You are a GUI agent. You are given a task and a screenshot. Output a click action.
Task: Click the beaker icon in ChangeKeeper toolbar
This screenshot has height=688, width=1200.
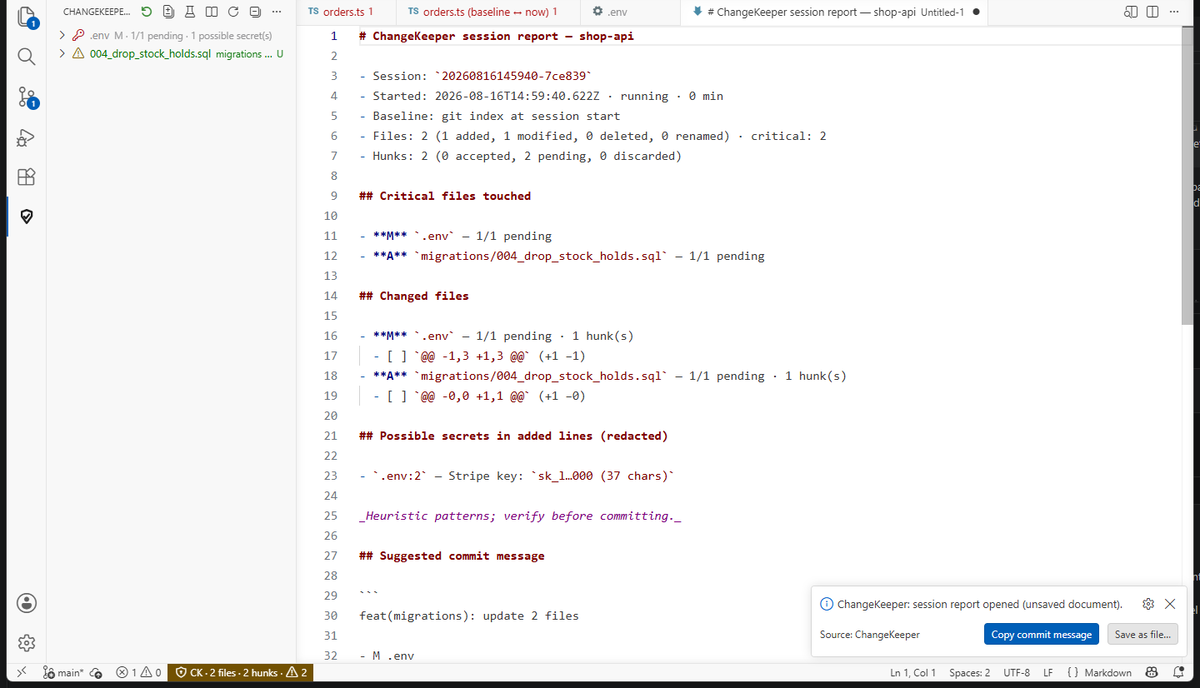click(x=190, y=12)
